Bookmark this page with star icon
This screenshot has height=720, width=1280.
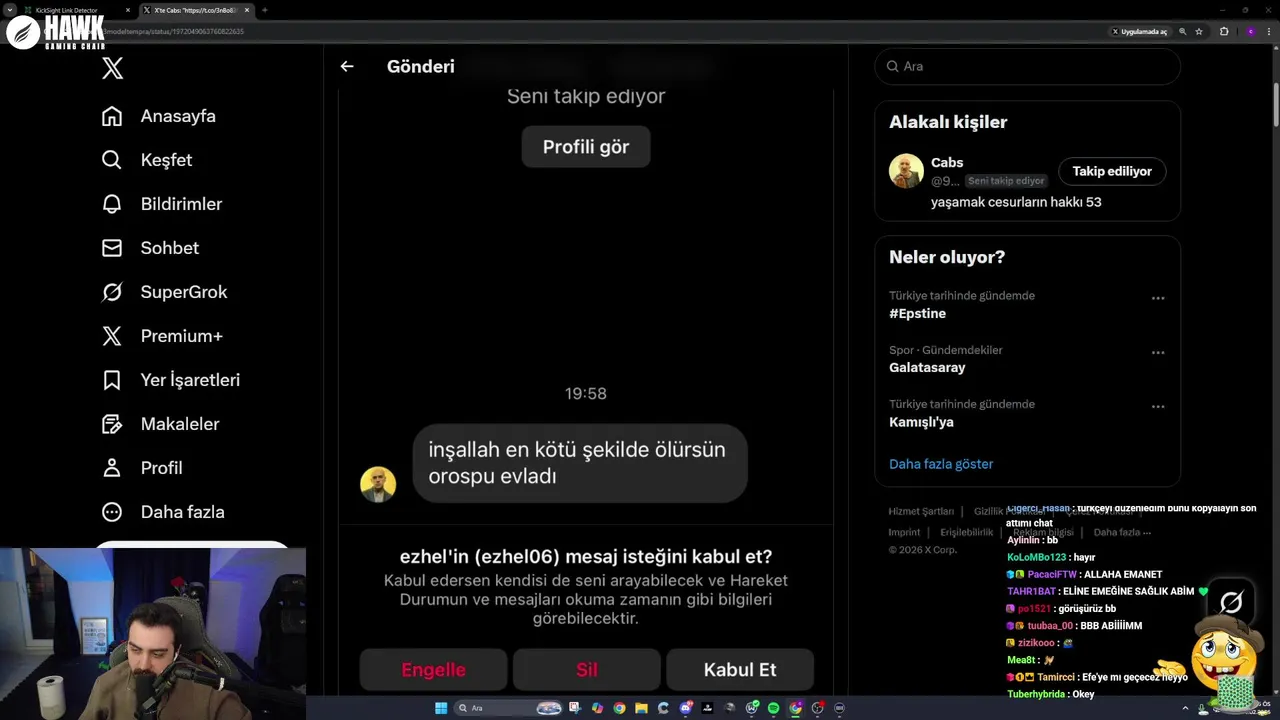tap(1199, 31)
